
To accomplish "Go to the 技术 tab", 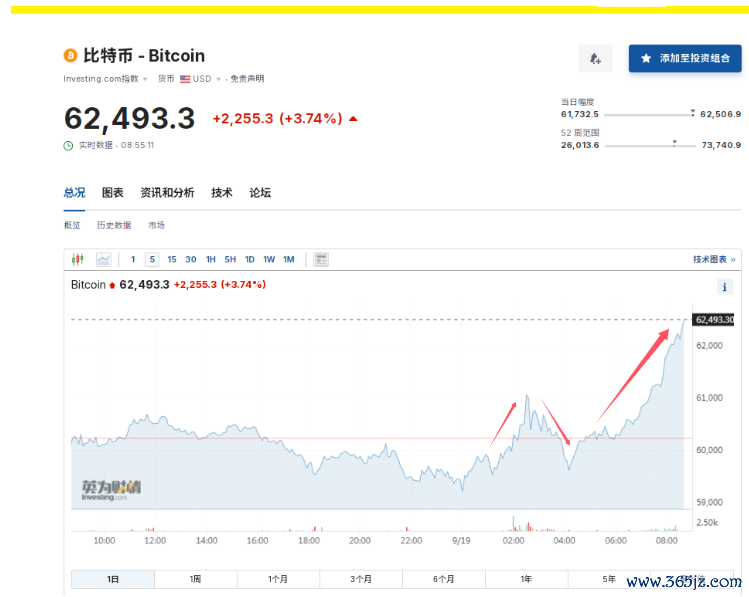I will pos(222,192).
